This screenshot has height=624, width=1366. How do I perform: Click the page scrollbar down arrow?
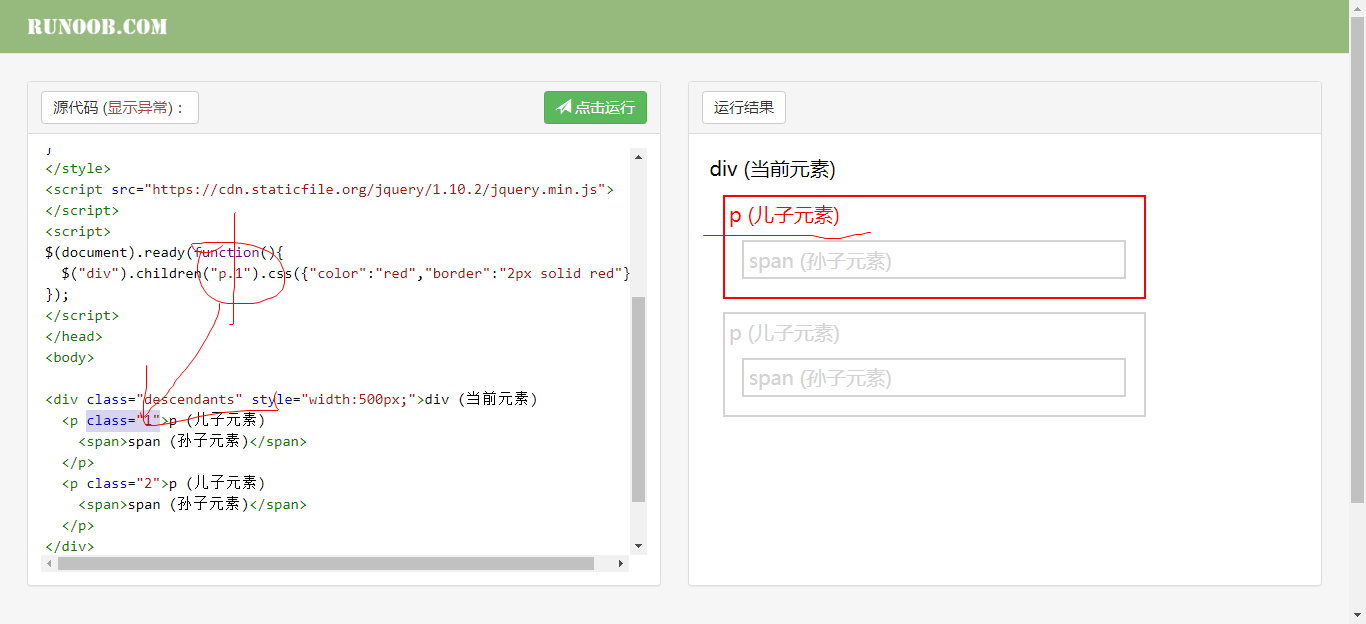(1357, 615)
